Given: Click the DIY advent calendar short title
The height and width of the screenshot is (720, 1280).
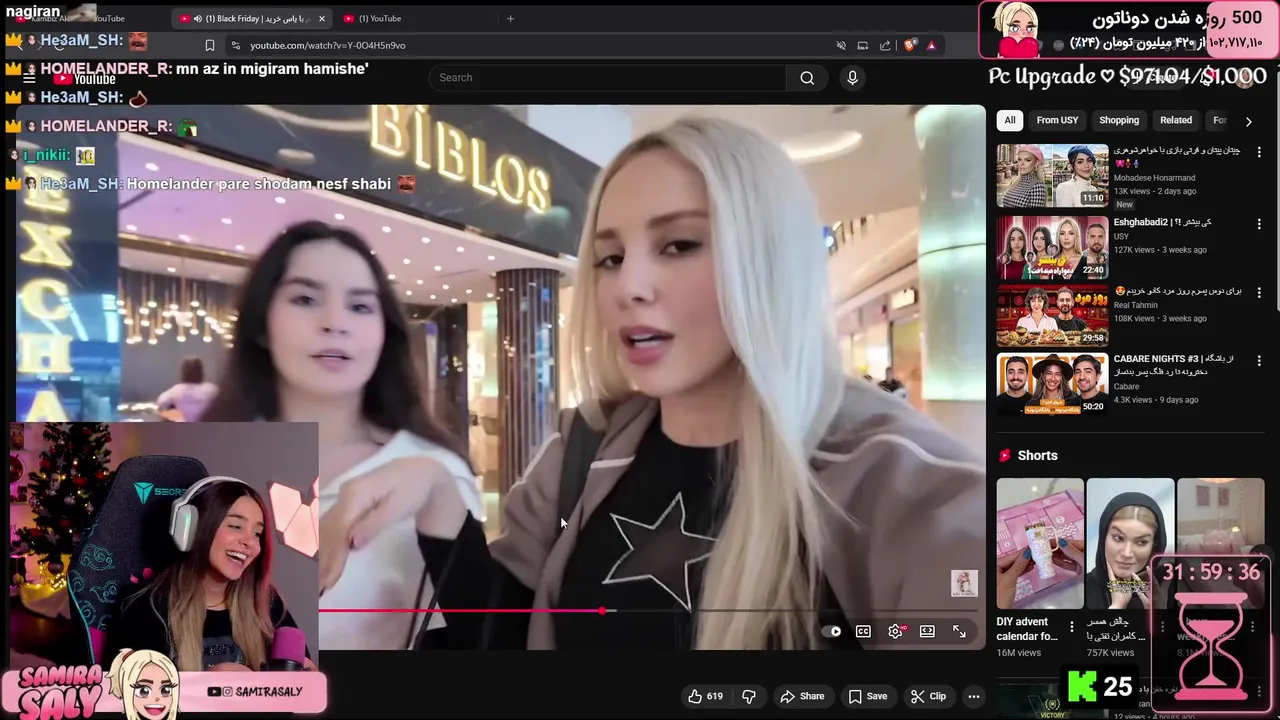Looking at the screenshot, I should pos(1027,629).
